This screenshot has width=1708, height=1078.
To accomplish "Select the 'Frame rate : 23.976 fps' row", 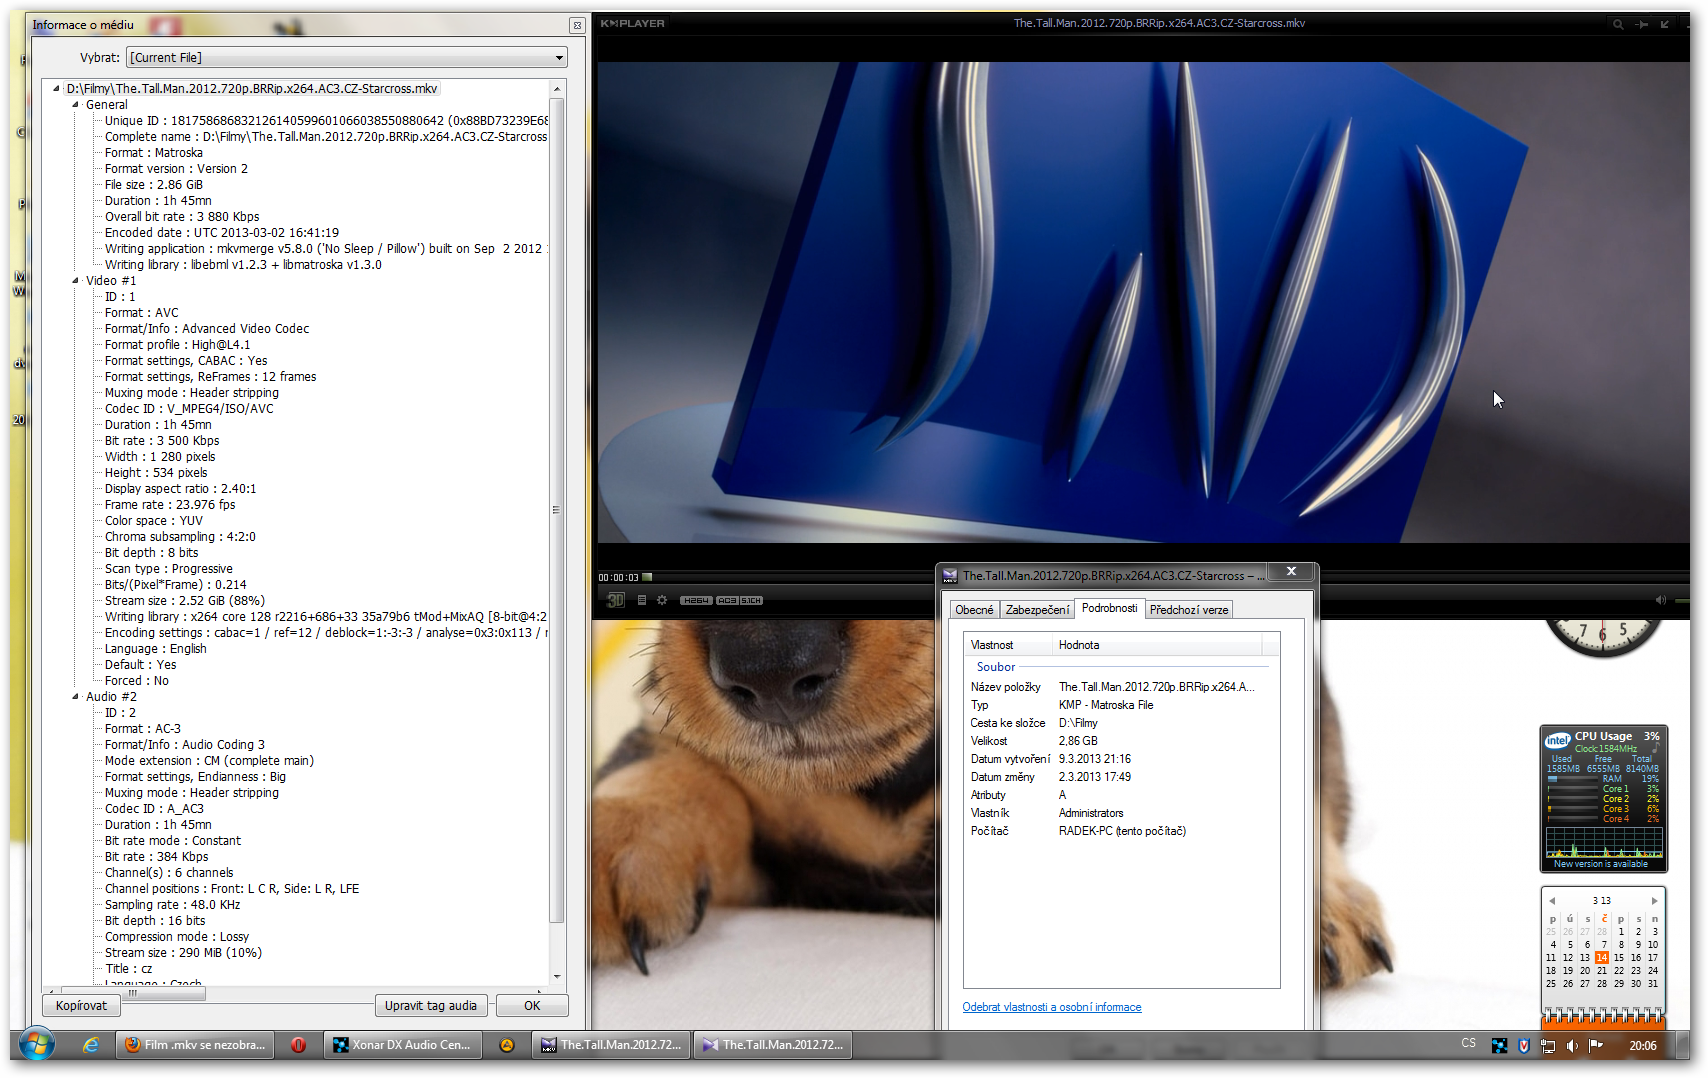I will pos(170,505).
